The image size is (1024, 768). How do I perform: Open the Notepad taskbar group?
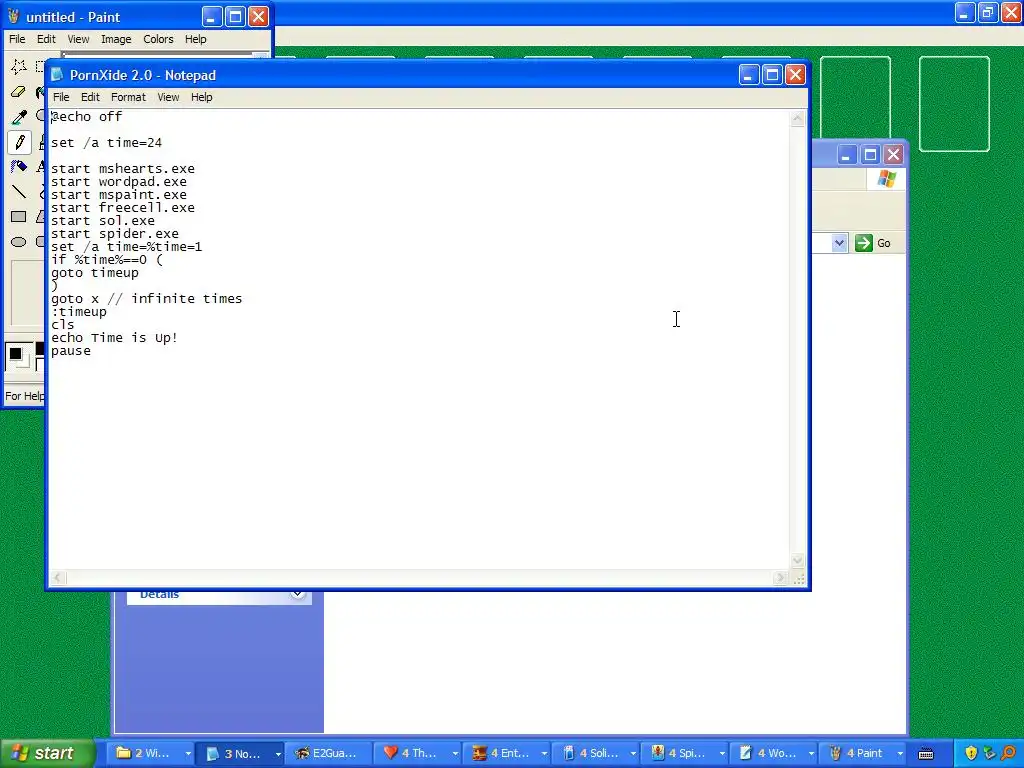(242, 754)
